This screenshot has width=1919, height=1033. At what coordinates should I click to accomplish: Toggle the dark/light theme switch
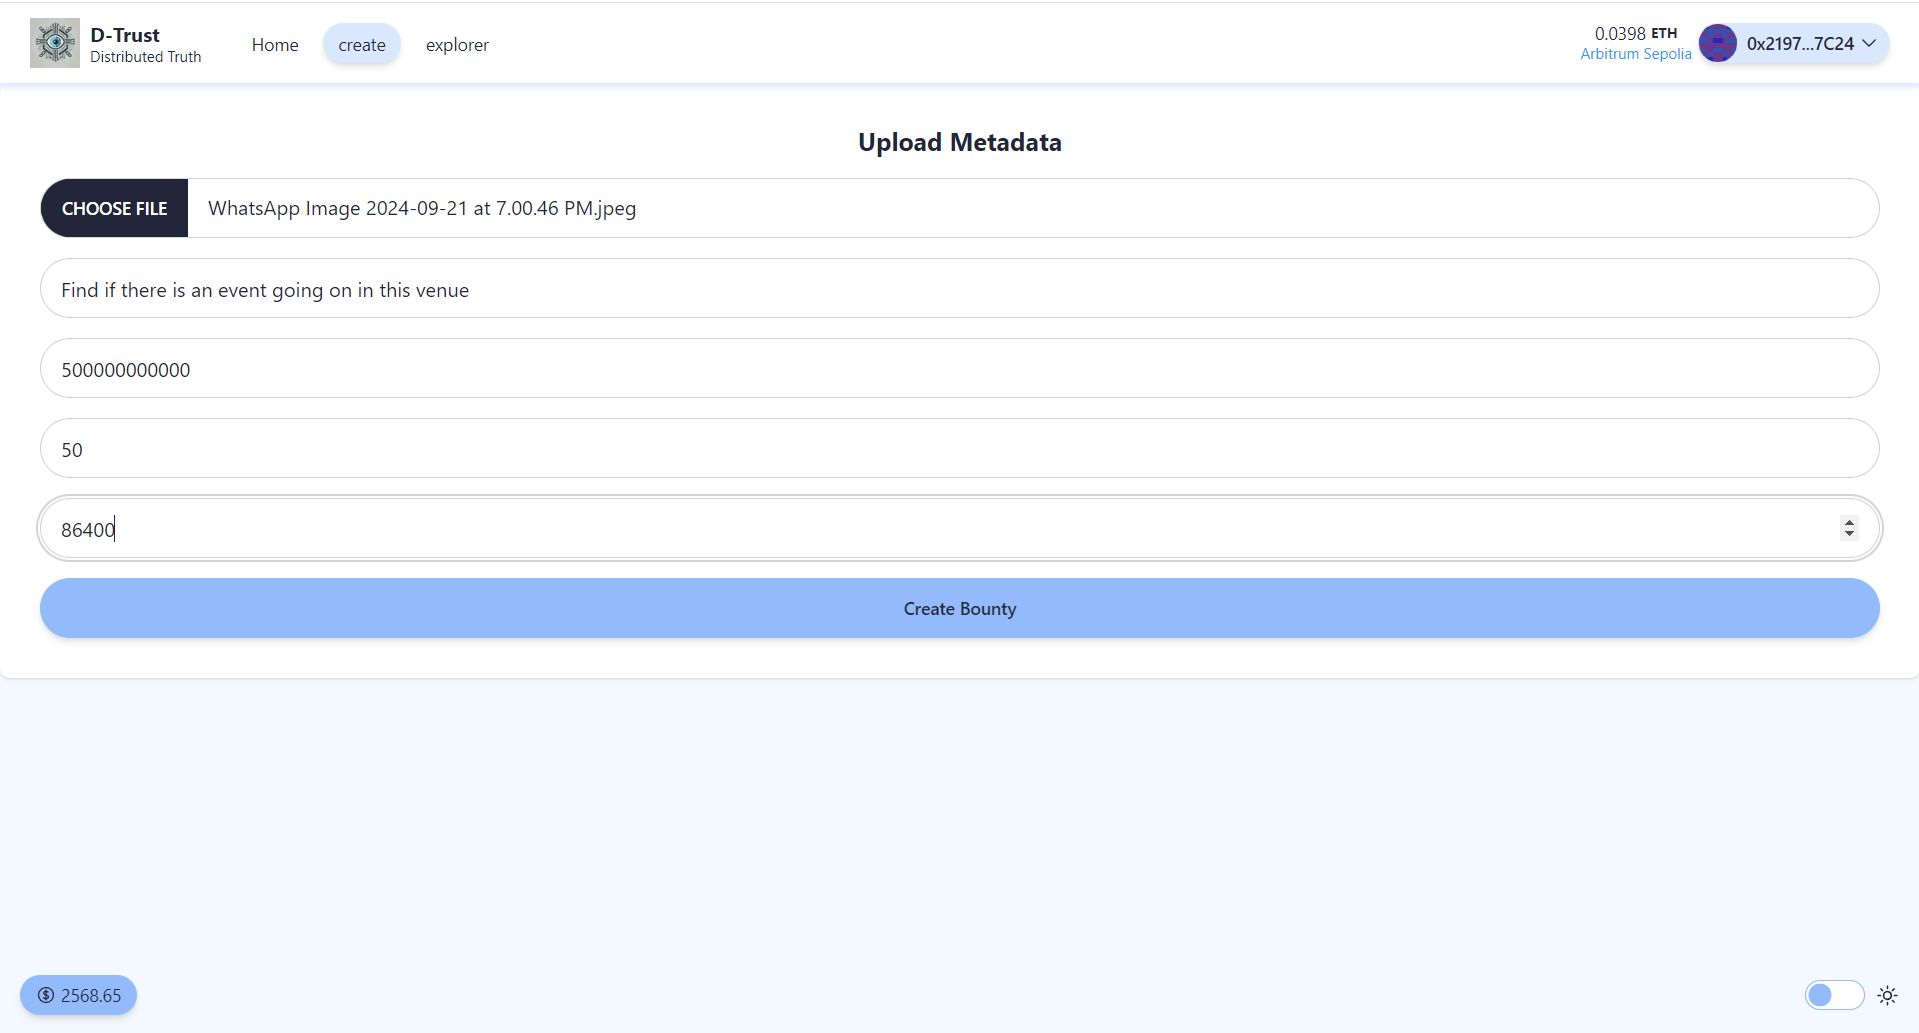(x=1834, y=995)
